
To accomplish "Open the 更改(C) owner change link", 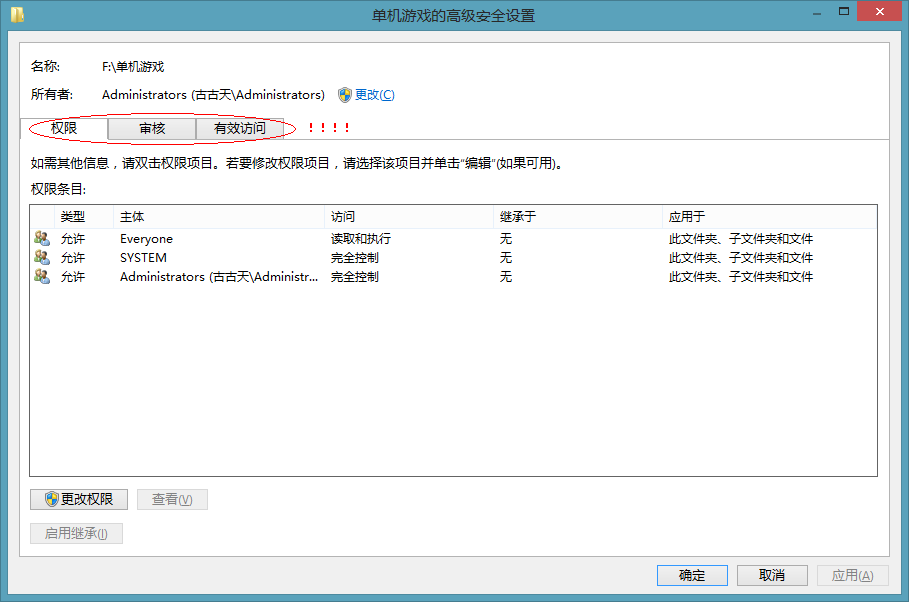I will 374,95.
